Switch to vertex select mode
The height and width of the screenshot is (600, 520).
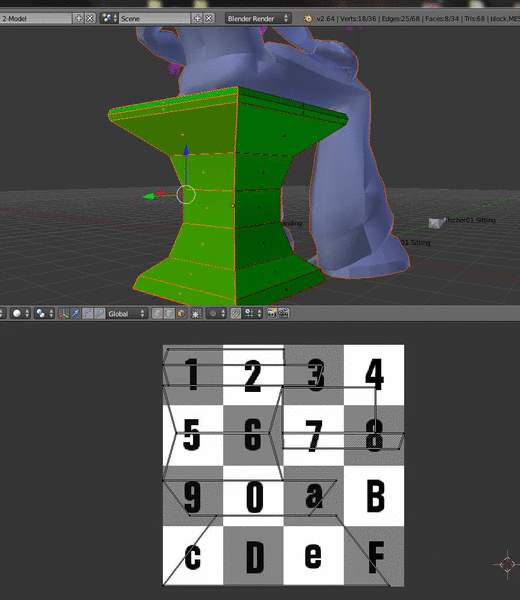click(157, 314)
